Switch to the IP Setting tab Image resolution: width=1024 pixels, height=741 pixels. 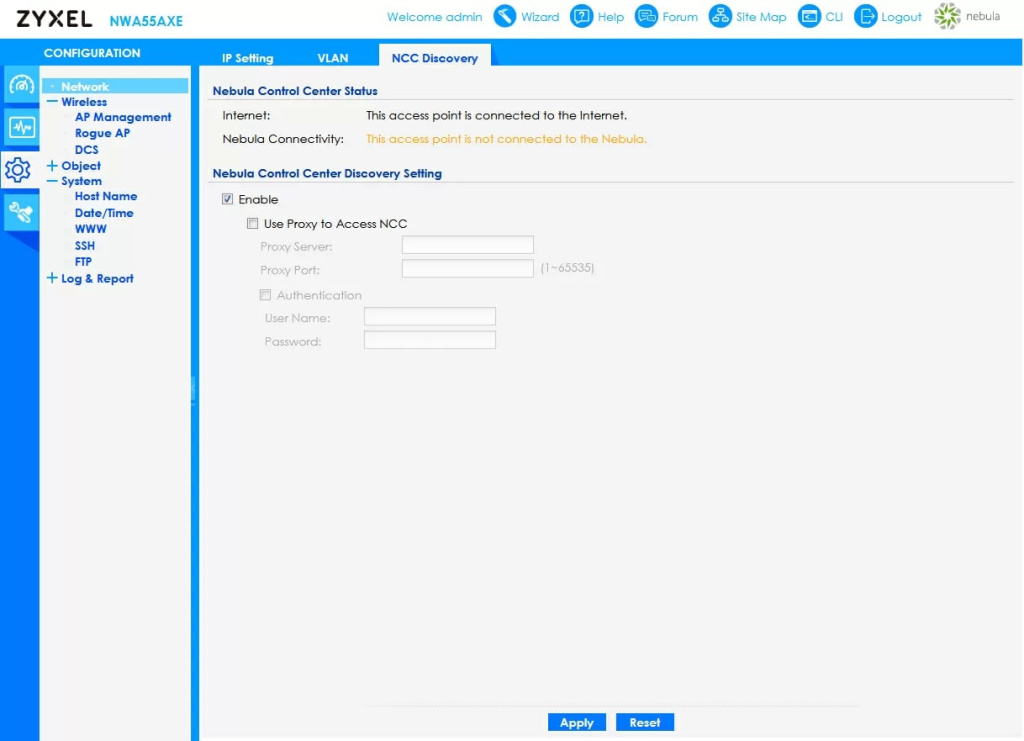click(x=247, y=58)
